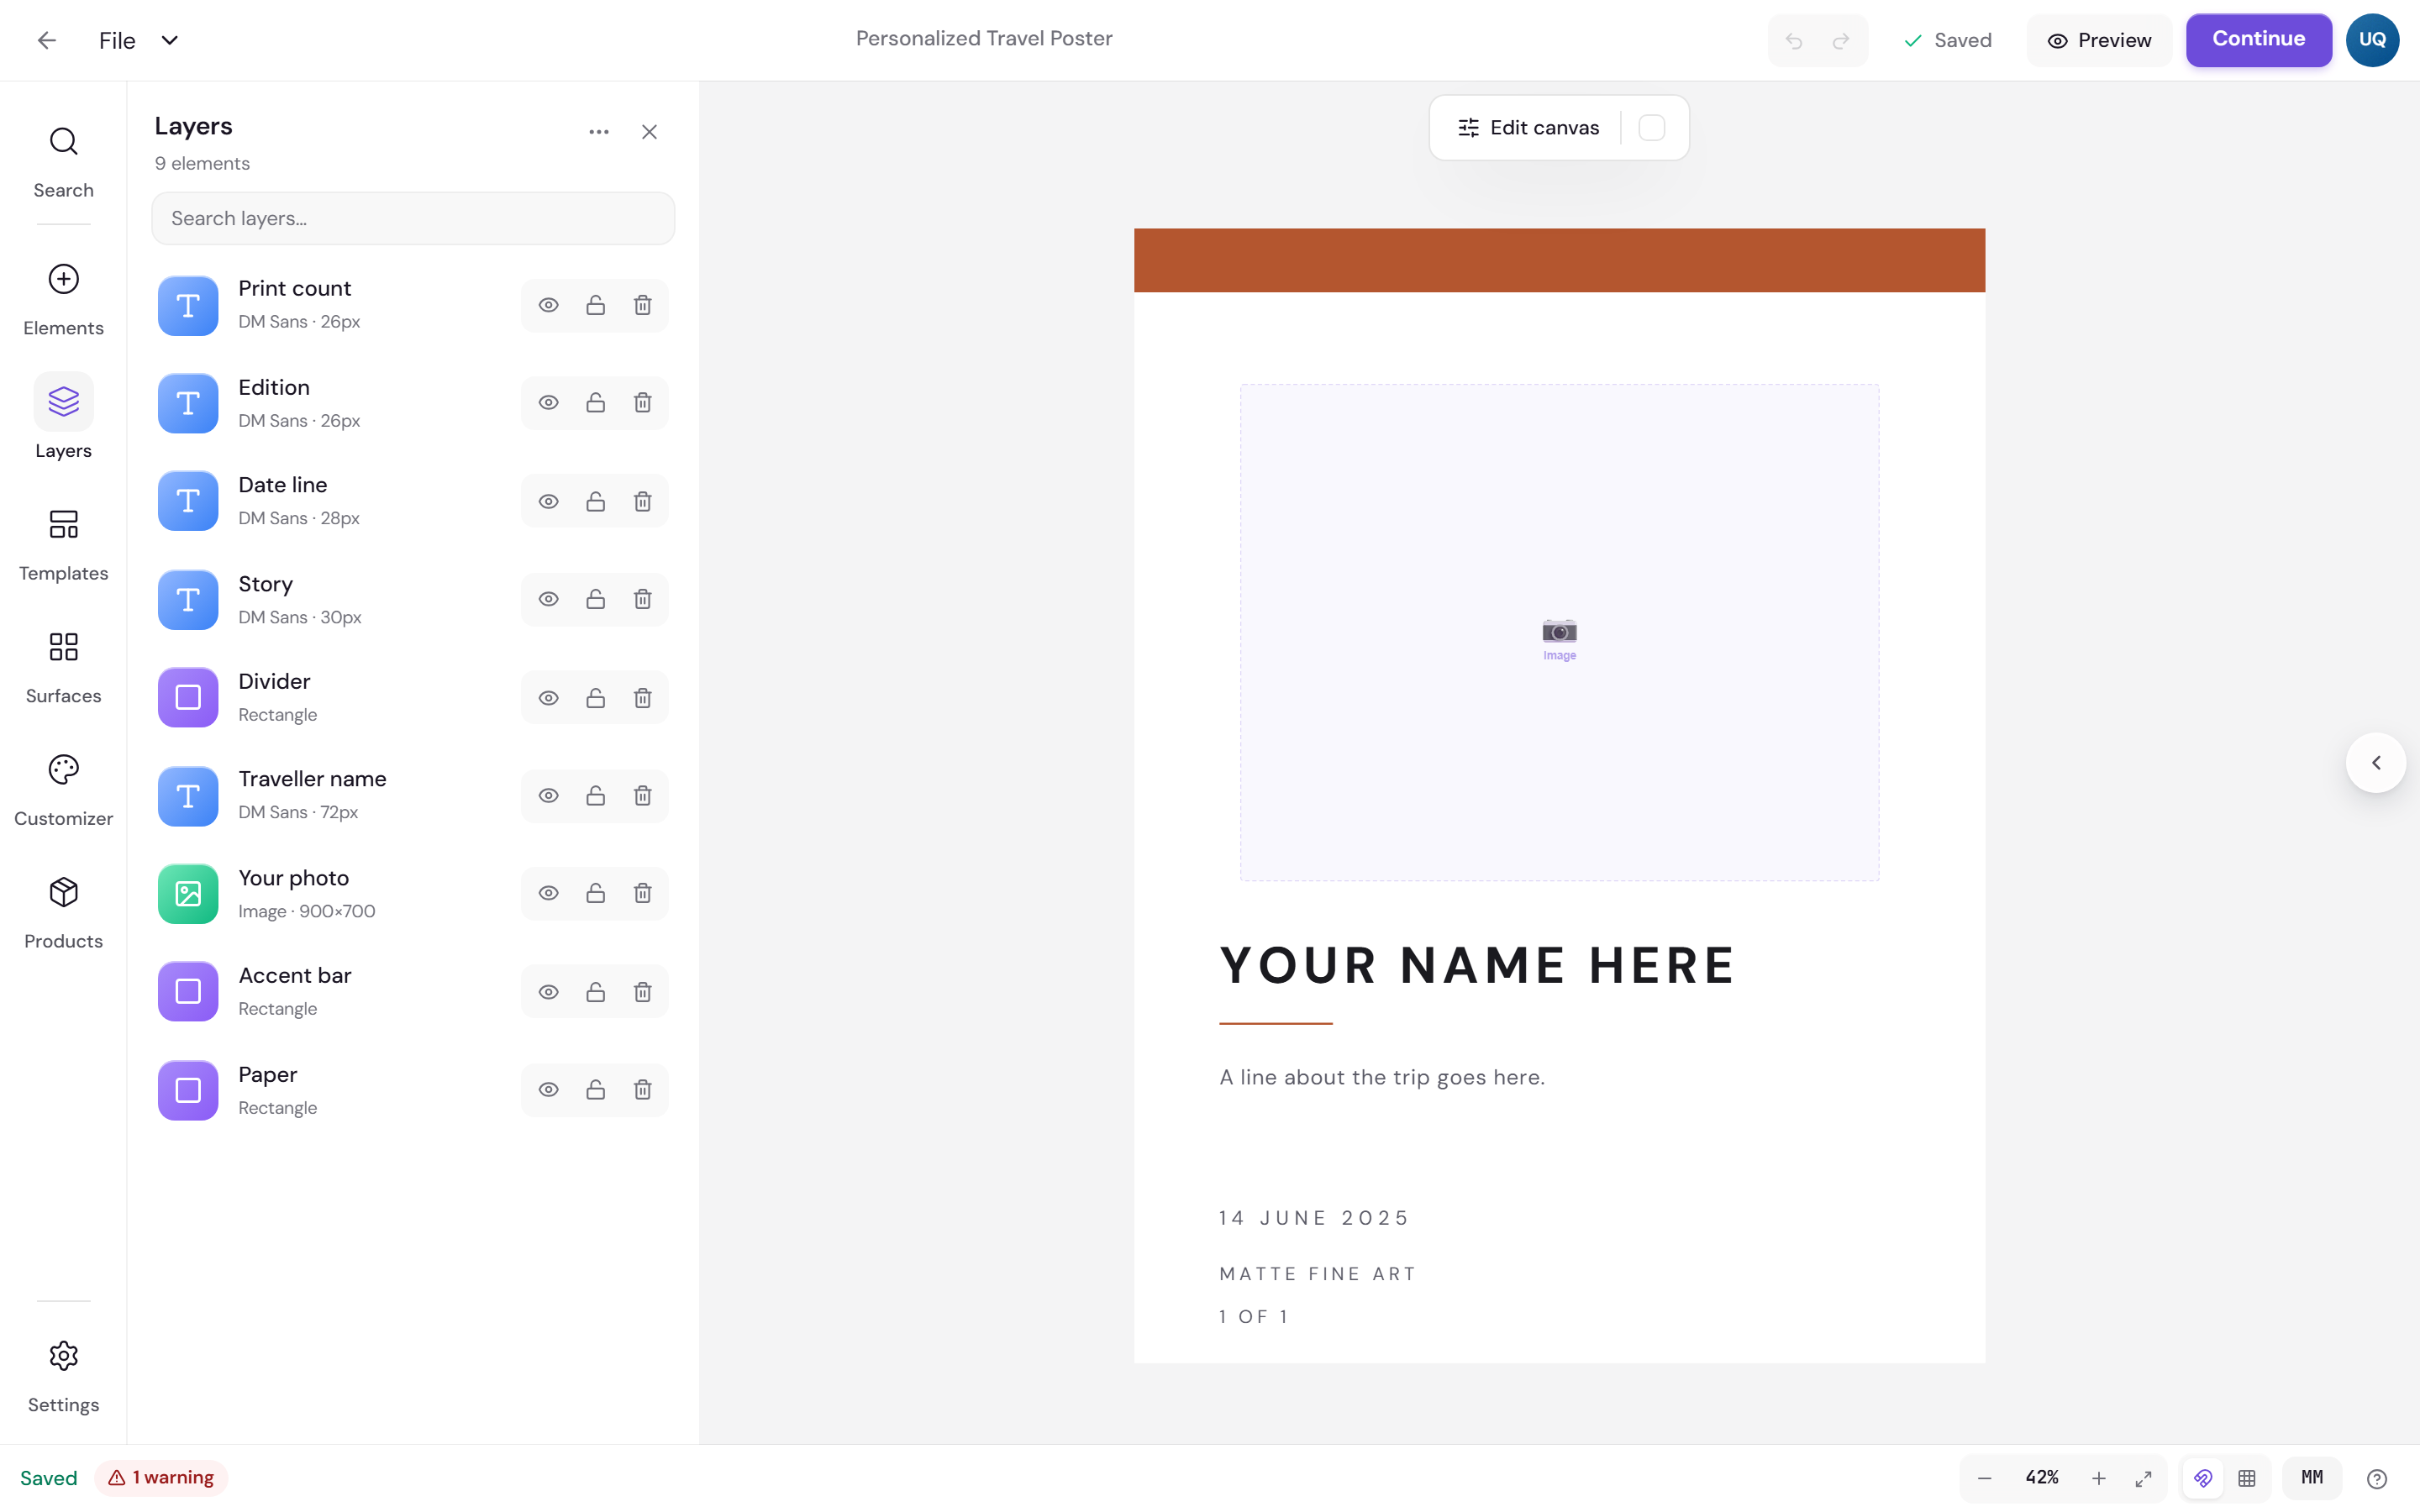The width and height of the screenshot is (2420, 1512).
Task: Go back with the left arrow
Action: click(46, 40)
